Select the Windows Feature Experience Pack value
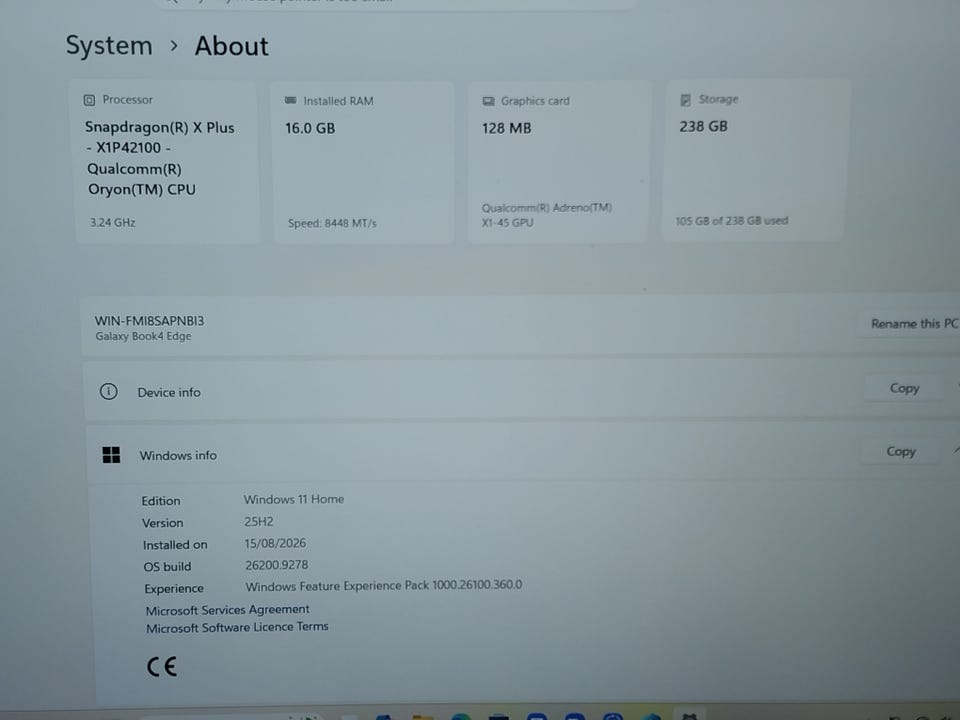 click(x=384, y=585)
